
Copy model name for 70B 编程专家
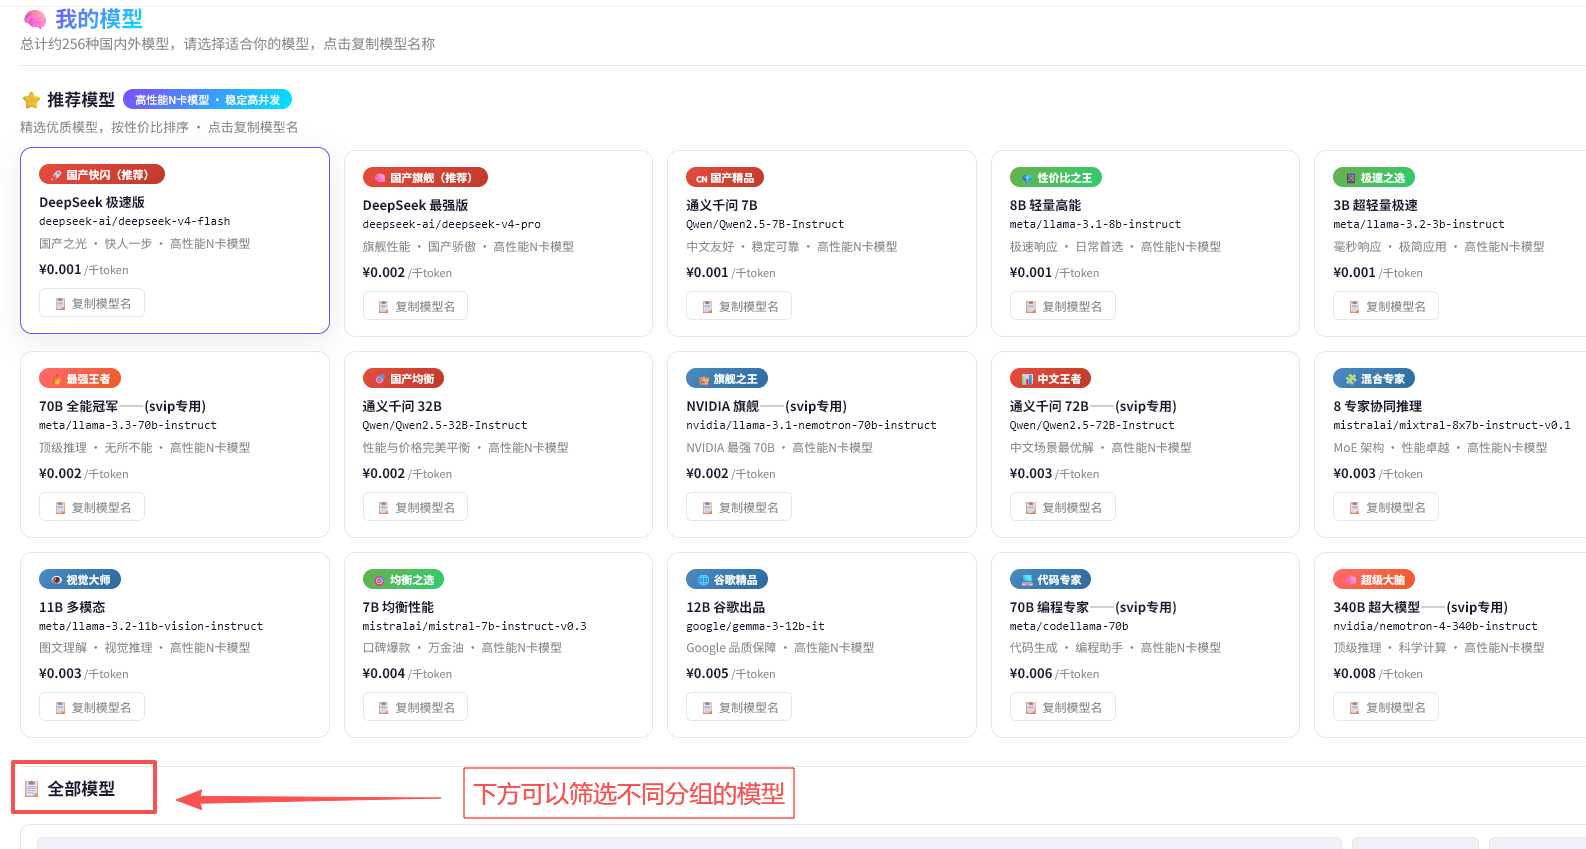(1062, 707)
